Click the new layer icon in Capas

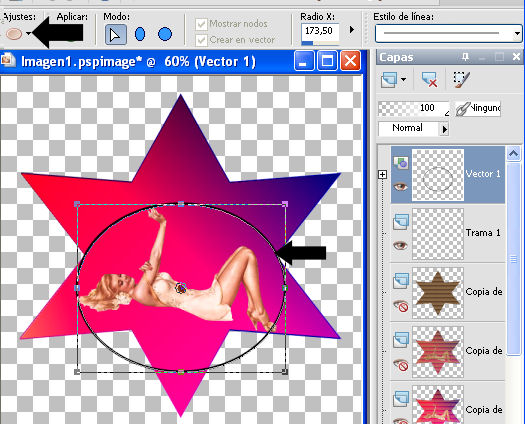389,80
